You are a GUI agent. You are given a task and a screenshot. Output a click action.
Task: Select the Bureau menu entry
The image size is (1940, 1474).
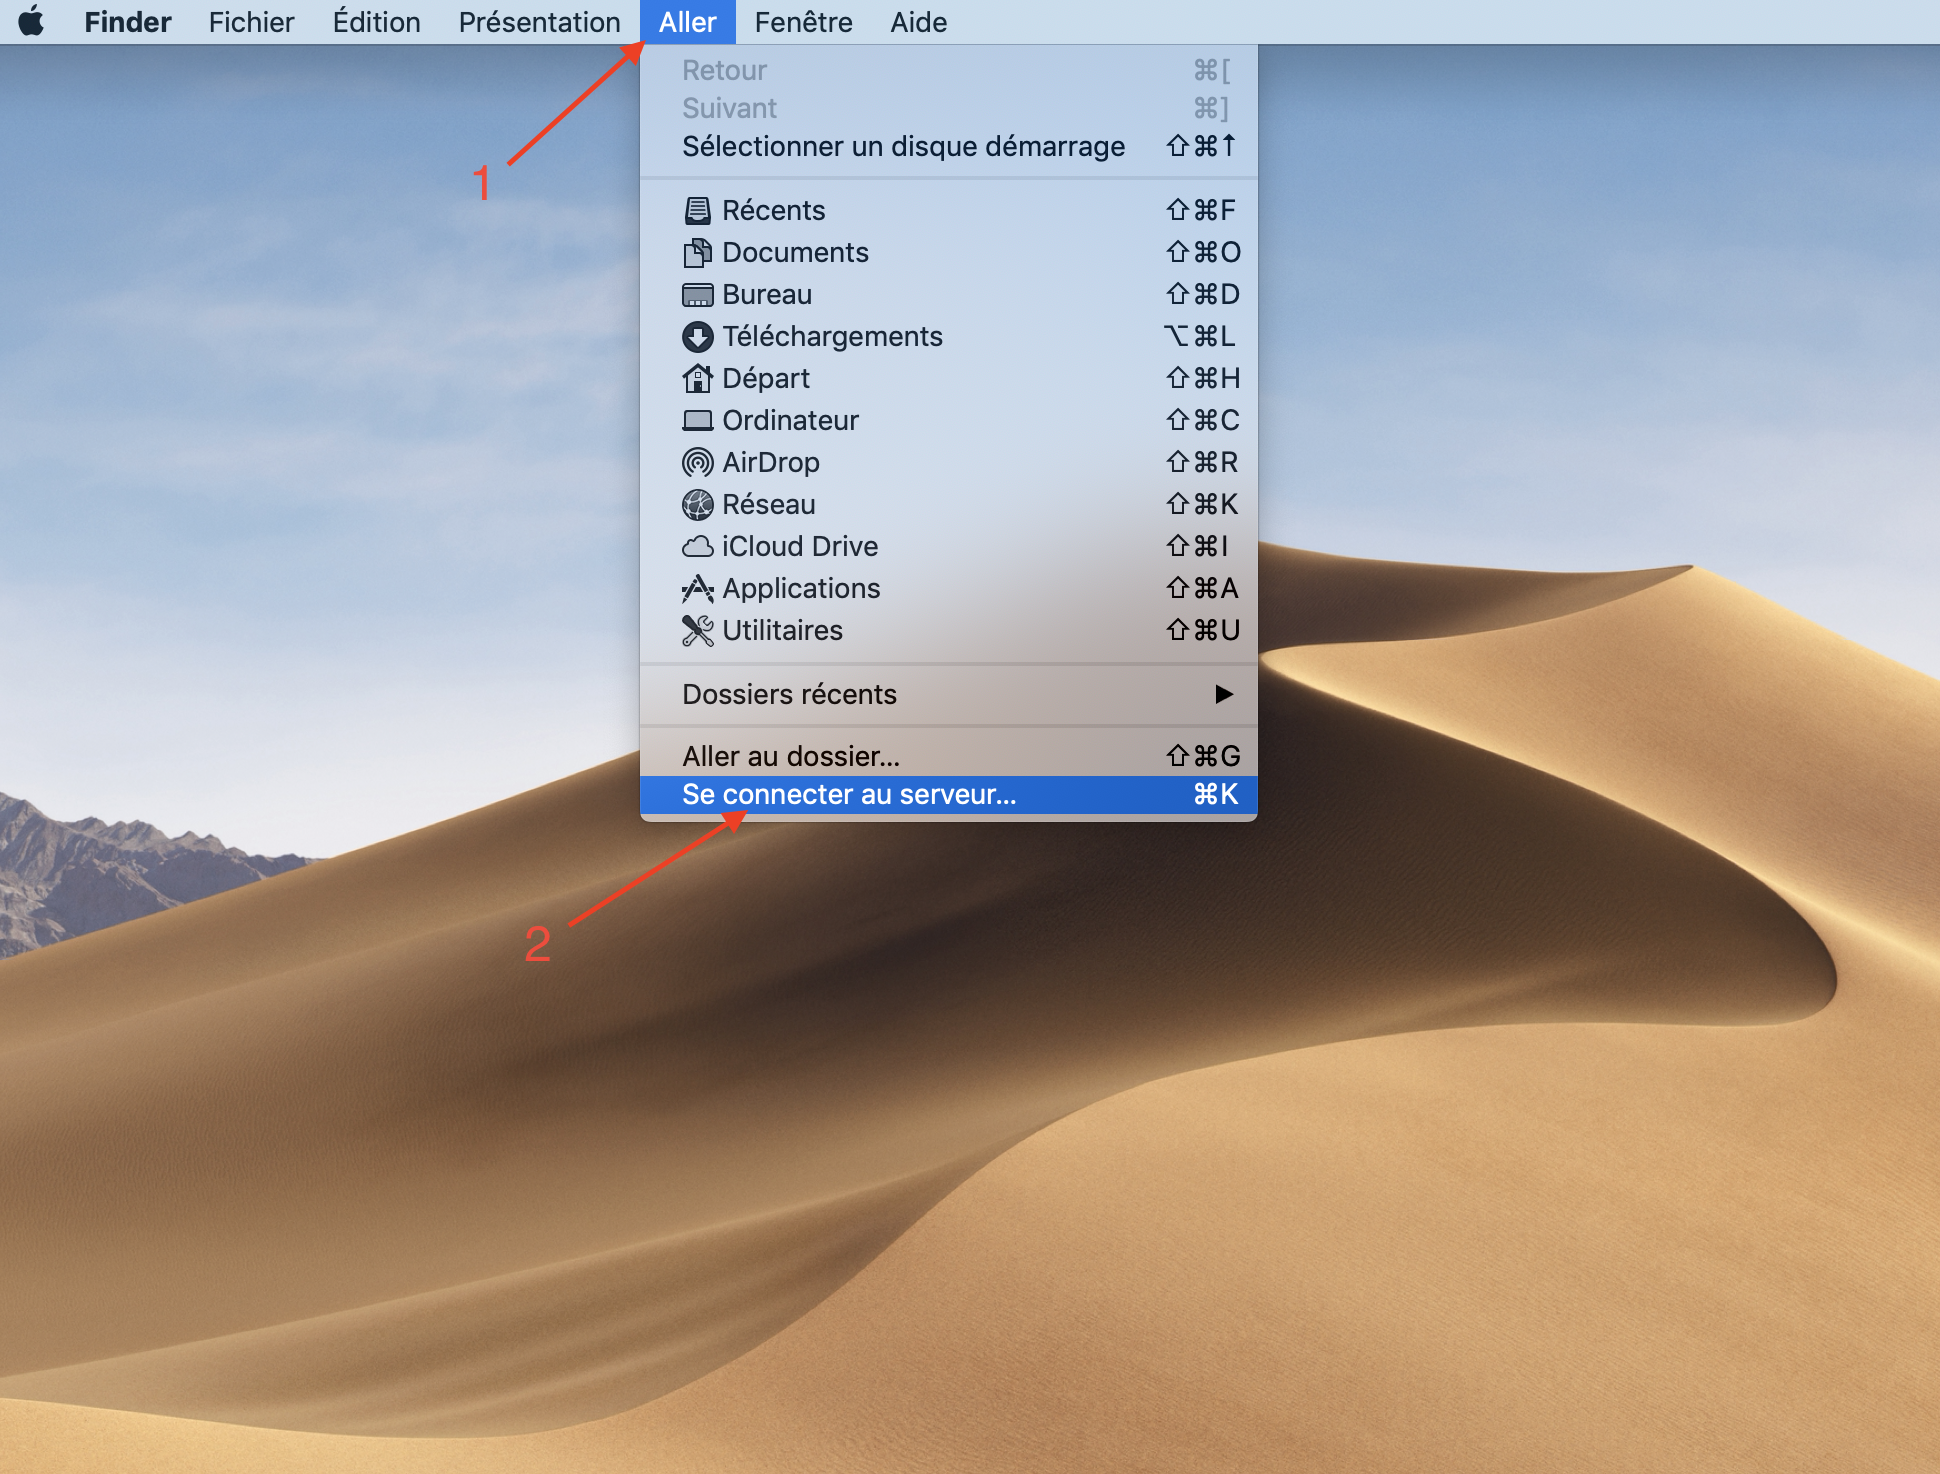click(948, 294)
